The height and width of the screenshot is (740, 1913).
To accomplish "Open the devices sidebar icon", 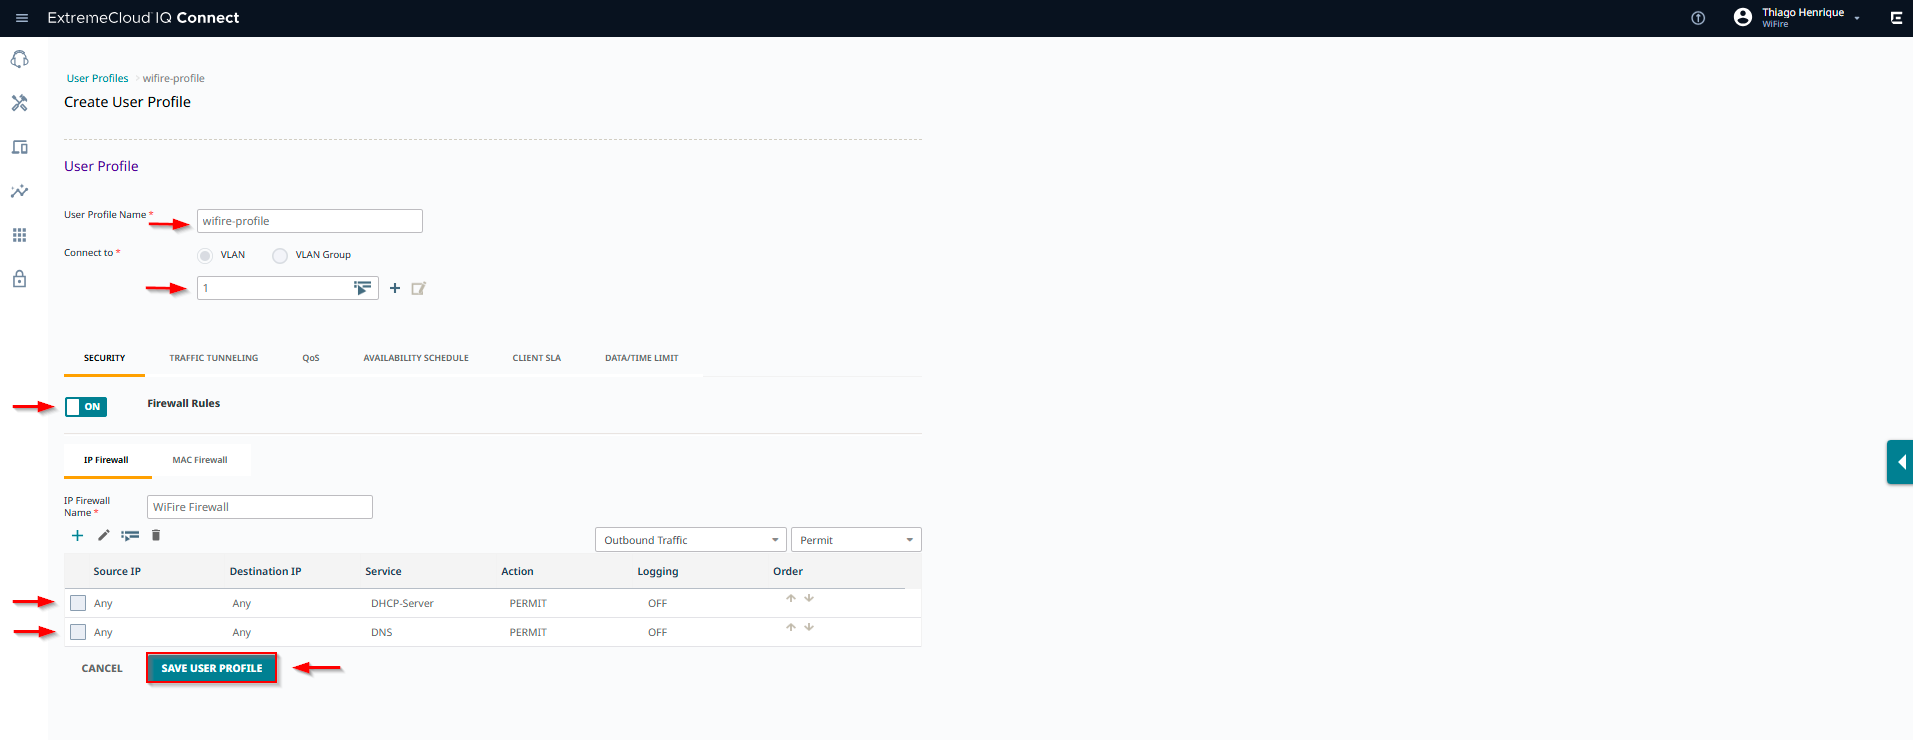I will pyautogui.click(x=19, y=147).
